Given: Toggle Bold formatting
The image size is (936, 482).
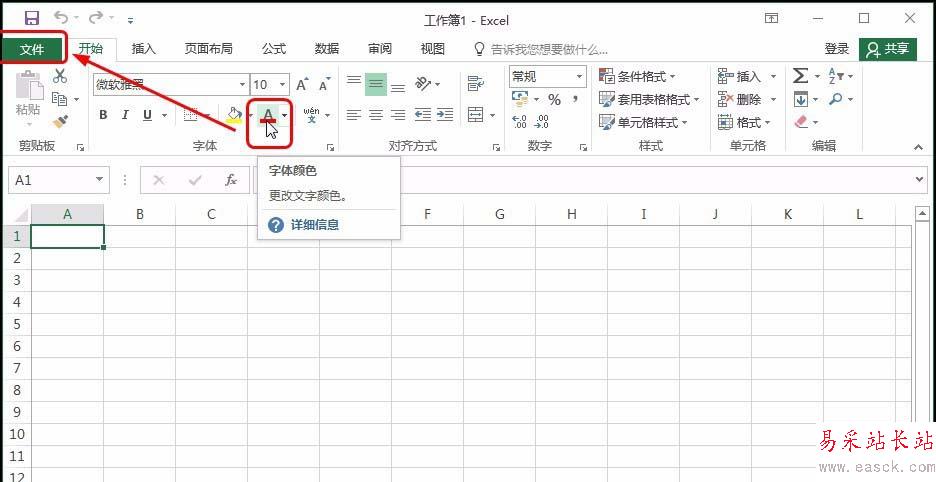Looking at the screenshot, I should [103, 115].
